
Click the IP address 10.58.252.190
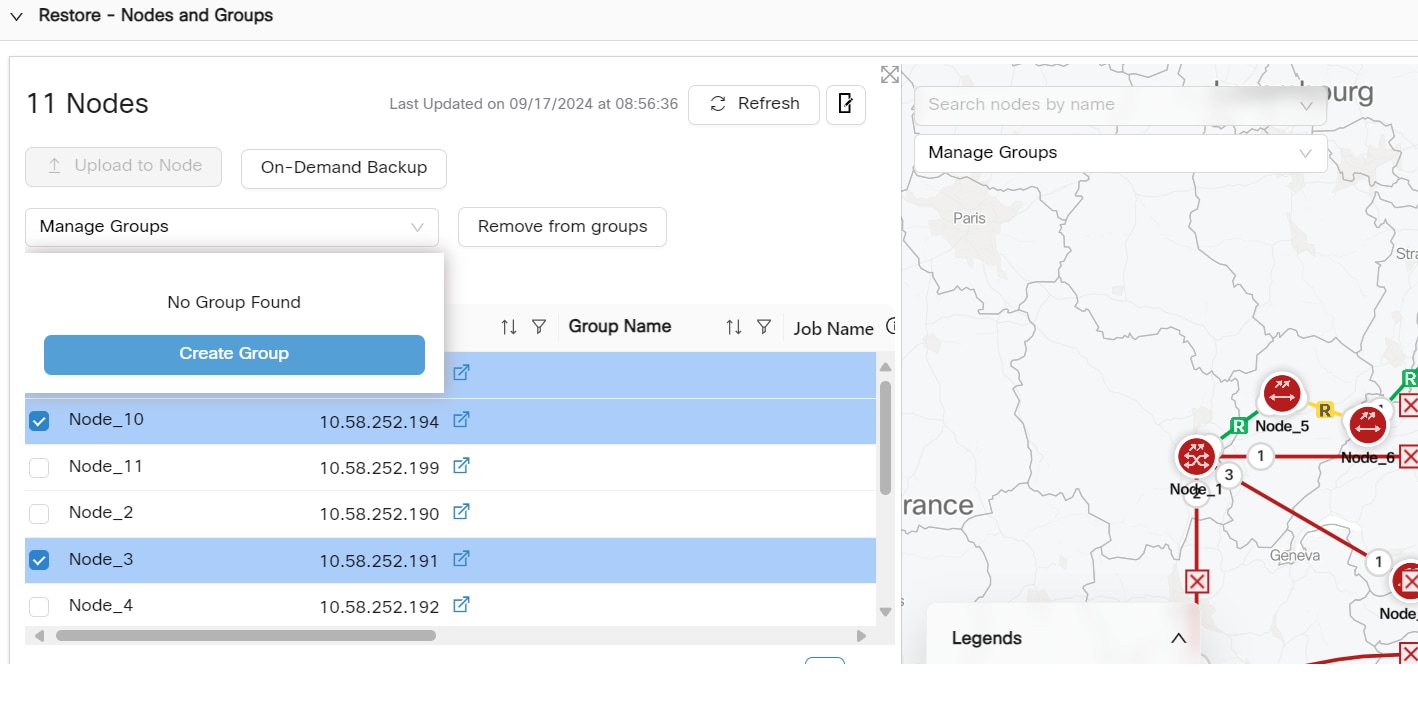point(379,514)
